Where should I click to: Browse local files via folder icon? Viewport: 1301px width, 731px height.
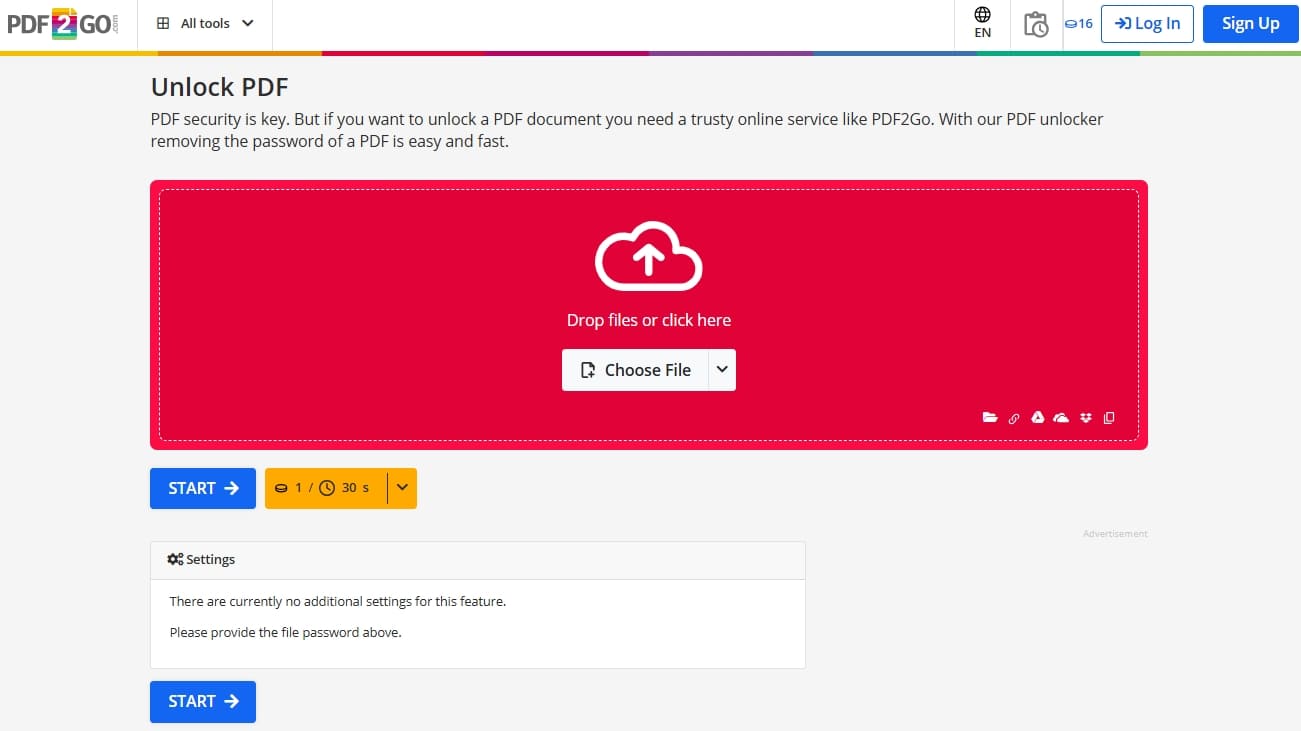tap(990, 418)
